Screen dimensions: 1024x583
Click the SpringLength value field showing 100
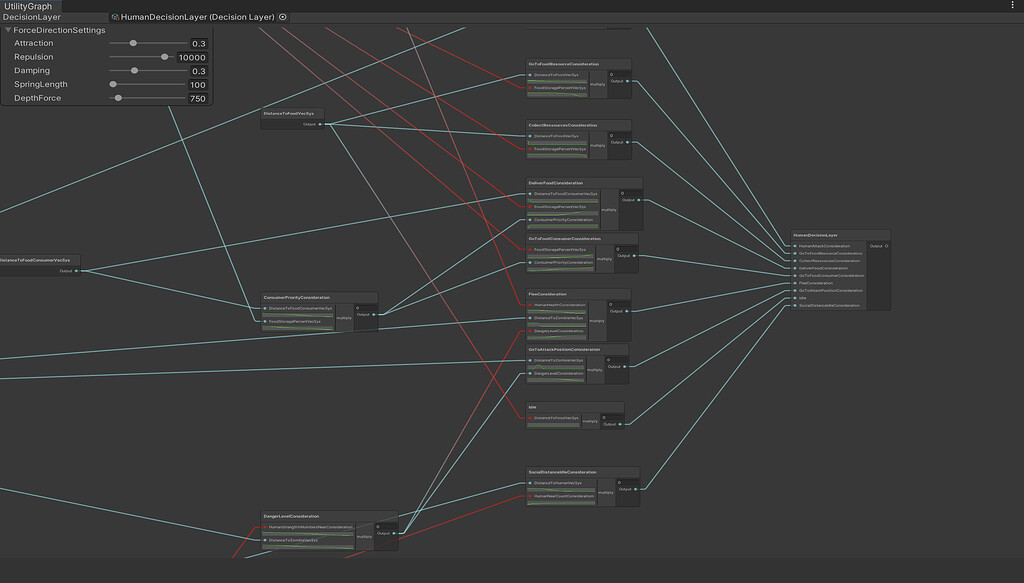pyautogui.click(x=196, y=84)
